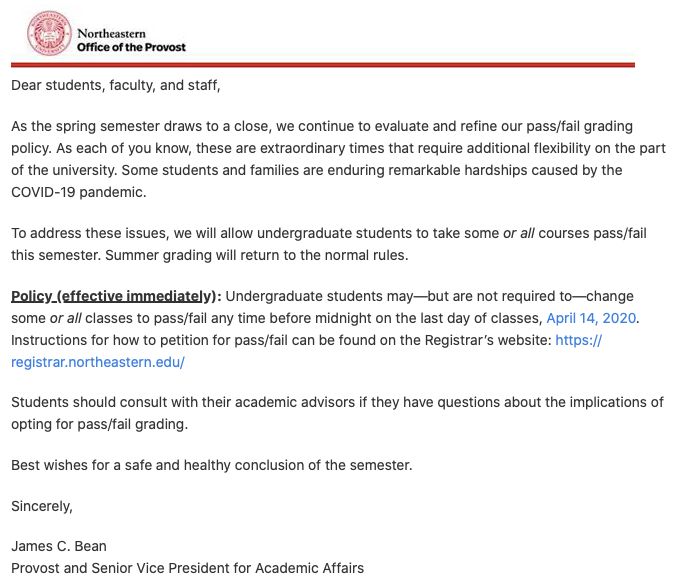Click the "To address these issues" sentence start
The image size is (682, 582).
tap(90, 233)
